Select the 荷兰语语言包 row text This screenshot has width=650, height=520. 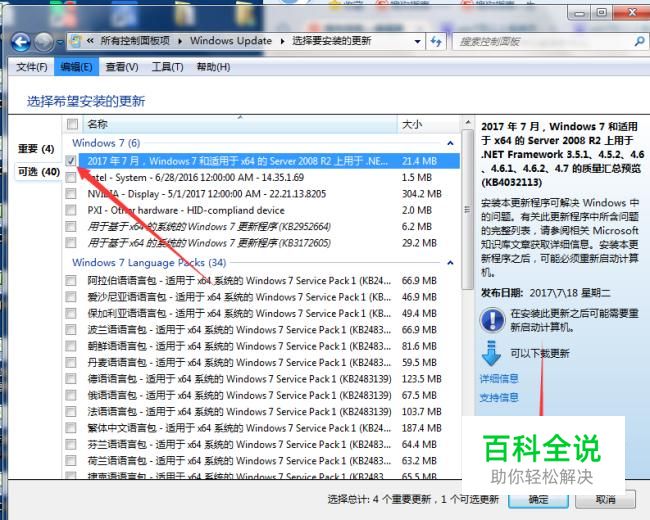pos(239,461)
